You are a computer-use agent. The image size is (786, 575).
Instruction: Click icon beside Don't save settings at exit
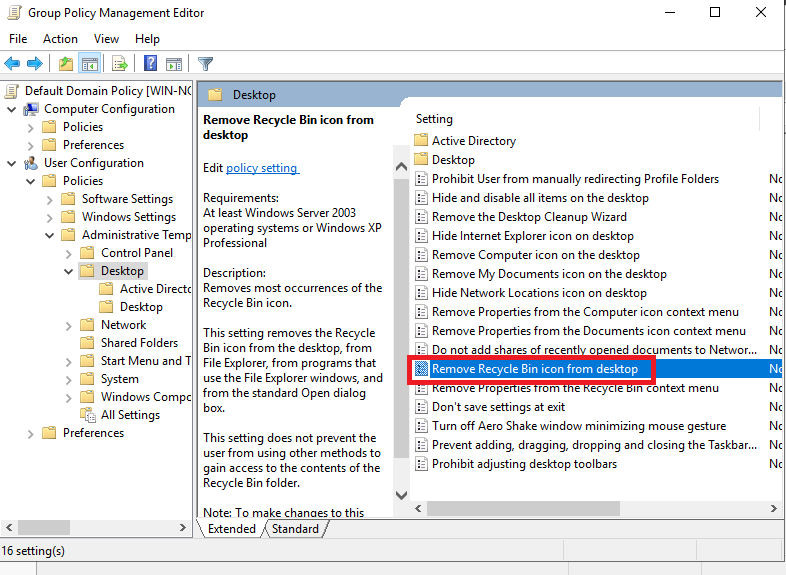click(422, 407)
